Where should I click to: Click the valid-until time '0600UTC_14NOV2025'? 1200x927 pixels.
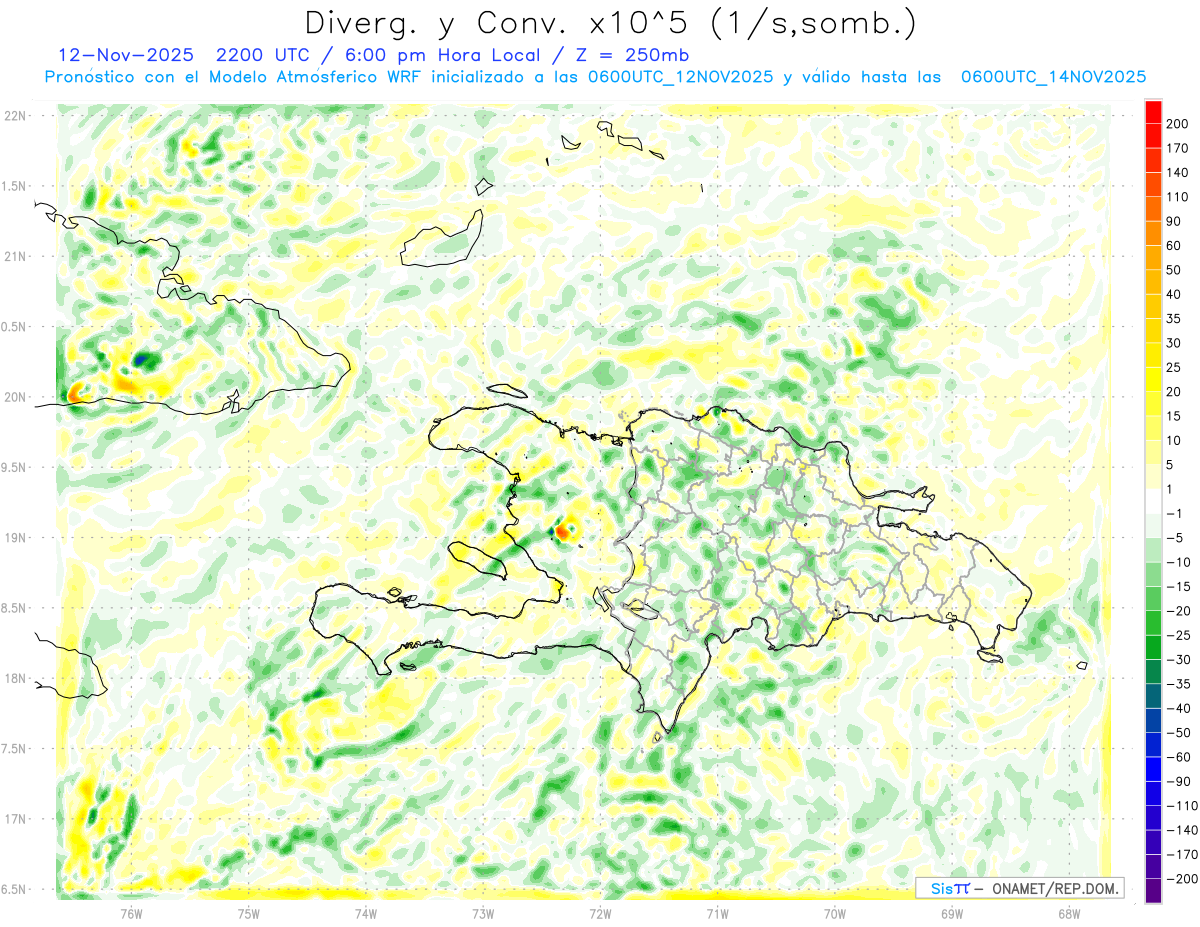point(1053,76)
